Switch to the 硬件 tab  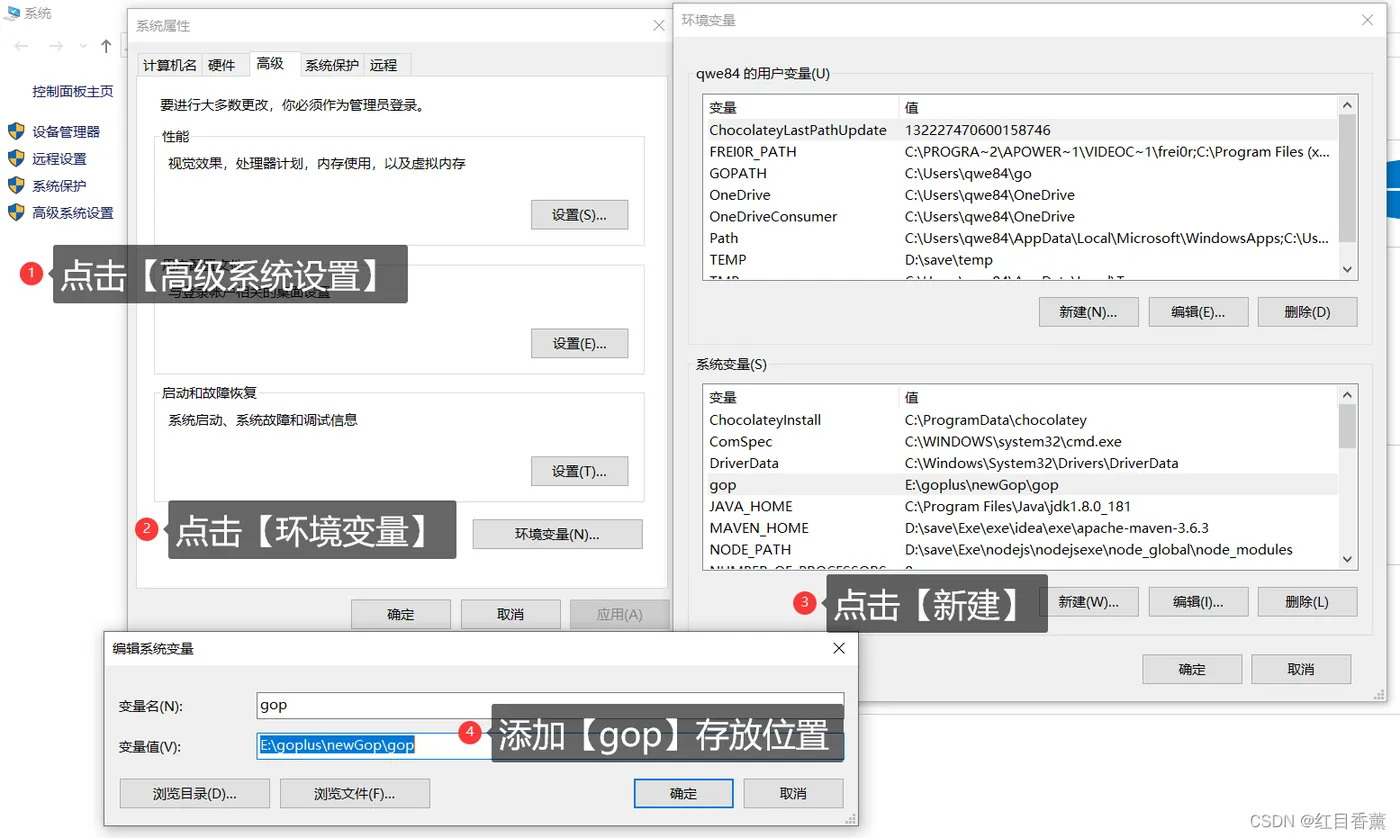coord(222,65)
